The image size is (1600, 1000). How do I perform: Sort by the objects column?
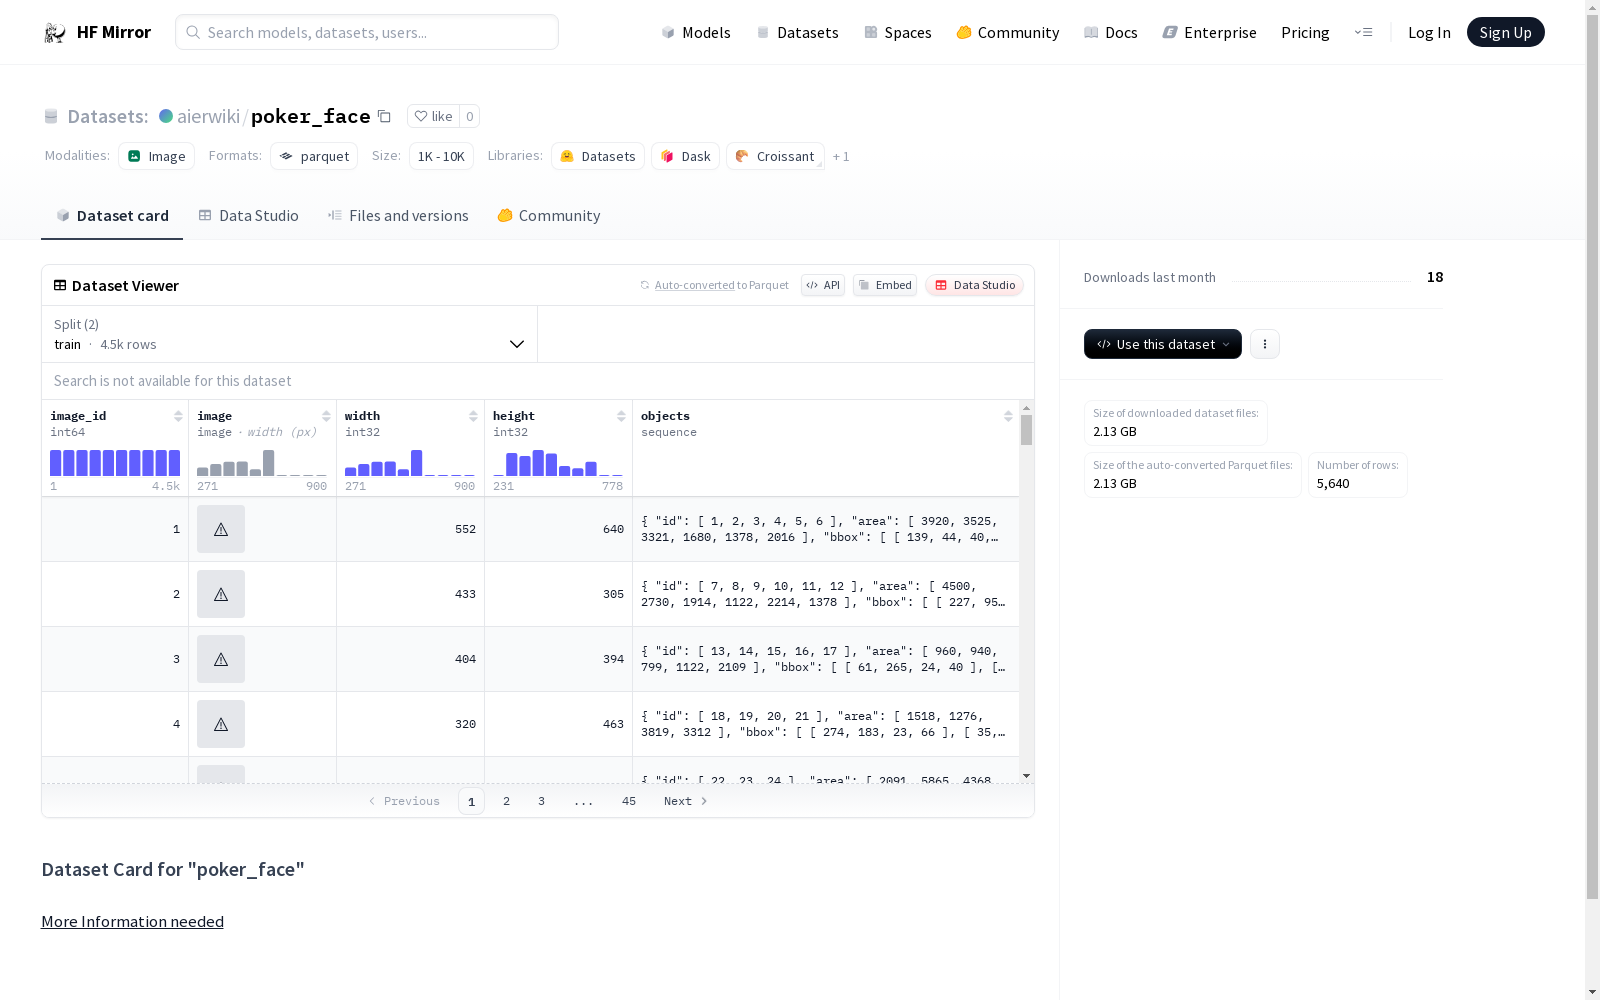click(1008, 416)
